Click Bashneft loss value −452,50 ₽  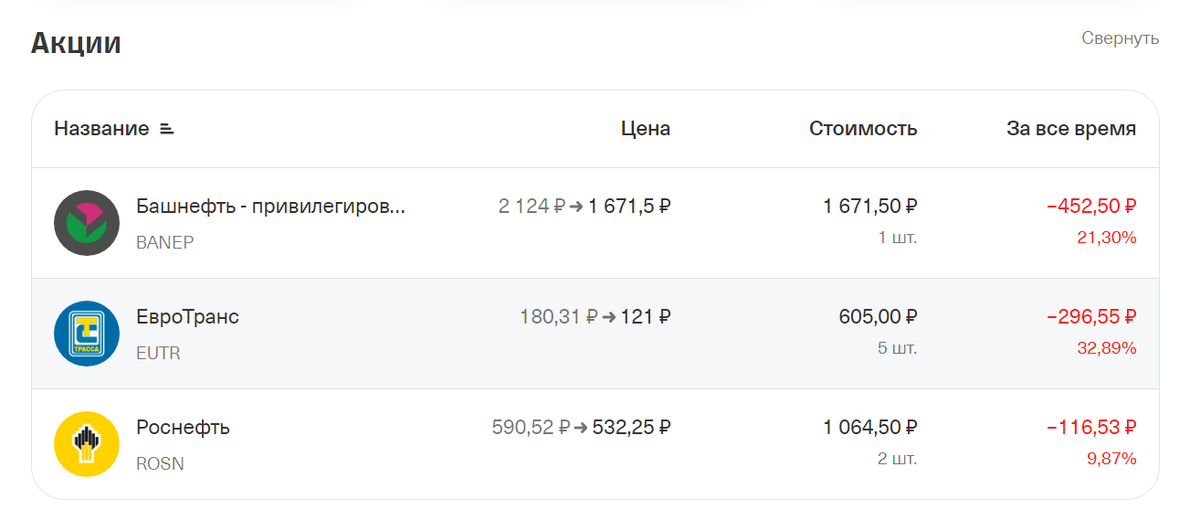pos(1091,206)
